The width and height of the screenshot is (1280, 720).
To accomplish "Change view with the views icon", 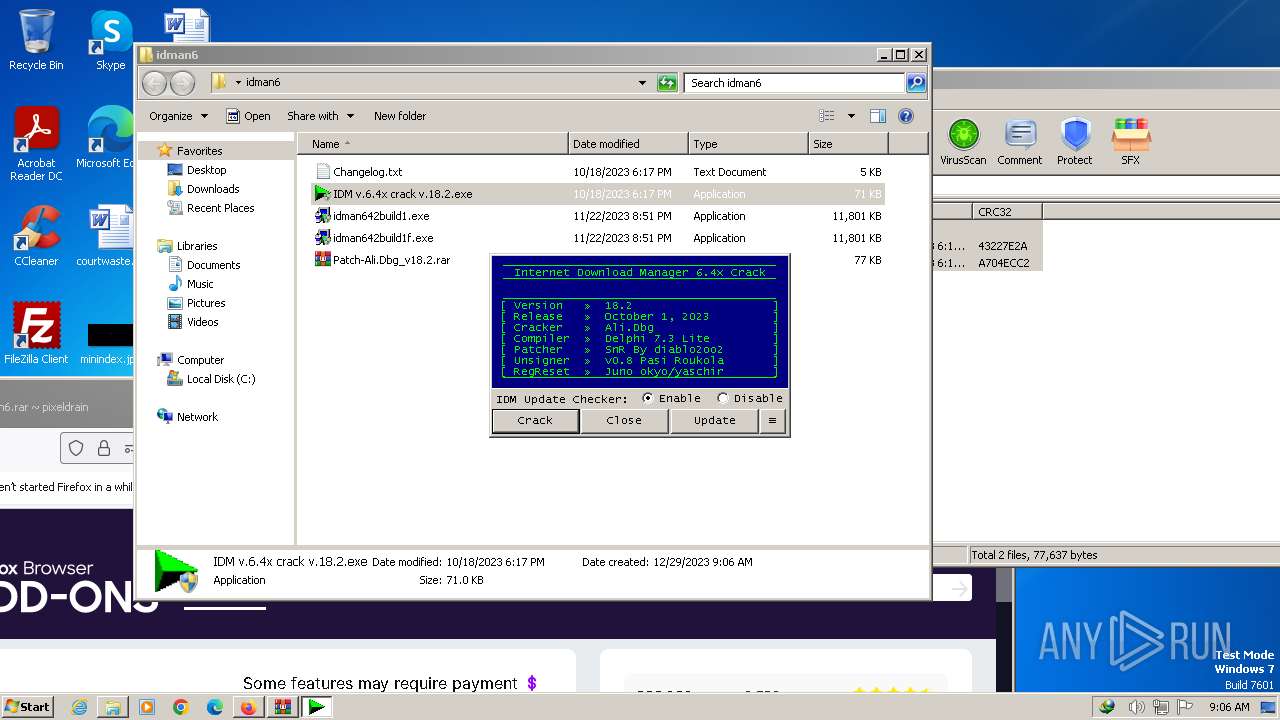I will point(827,116).
